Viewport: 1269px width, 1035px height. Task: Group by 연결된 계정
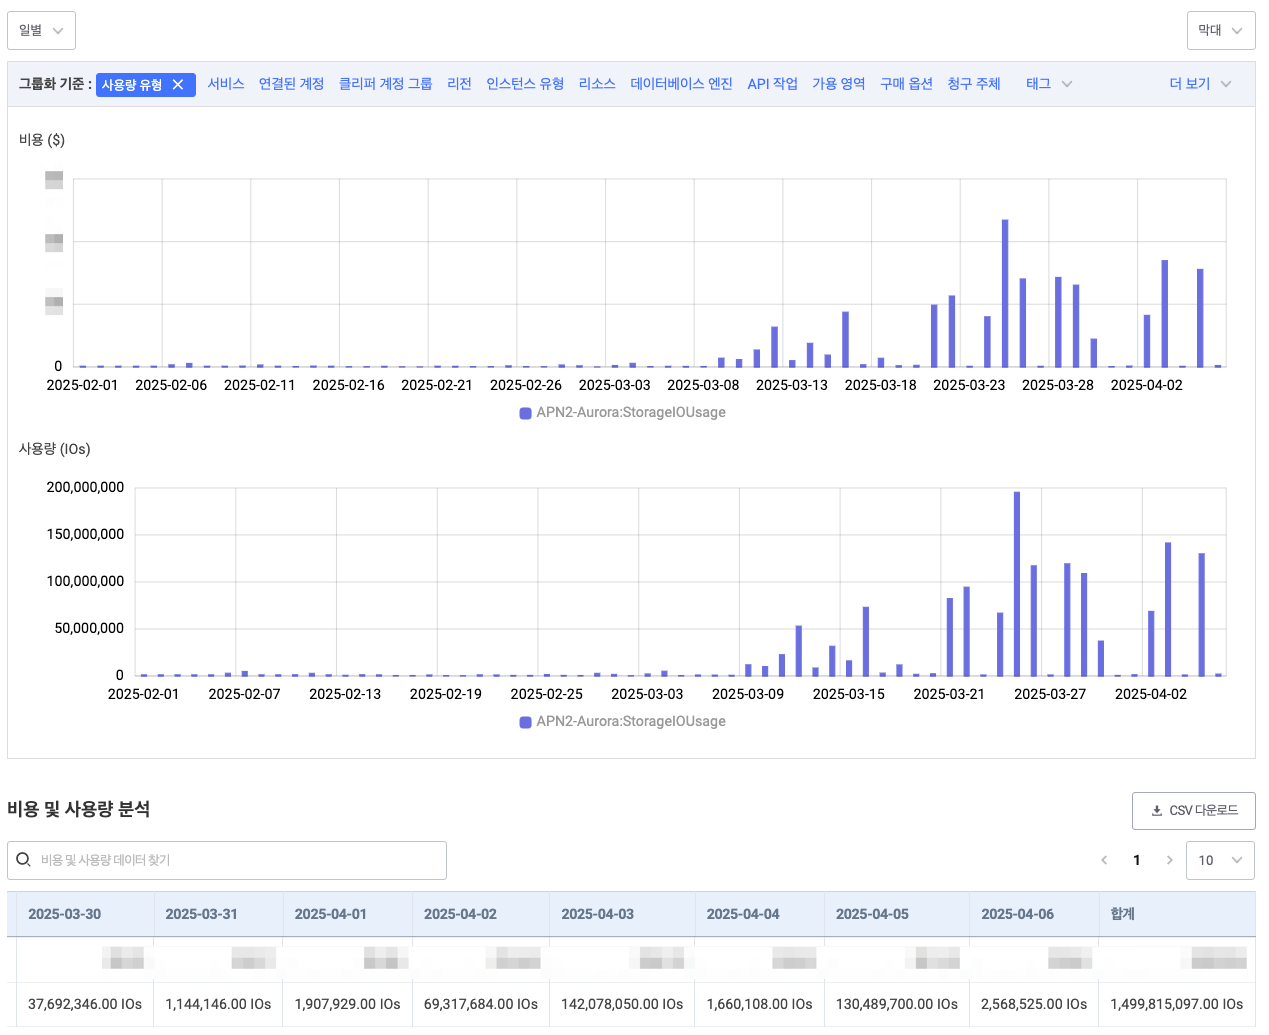click(291, 84)
